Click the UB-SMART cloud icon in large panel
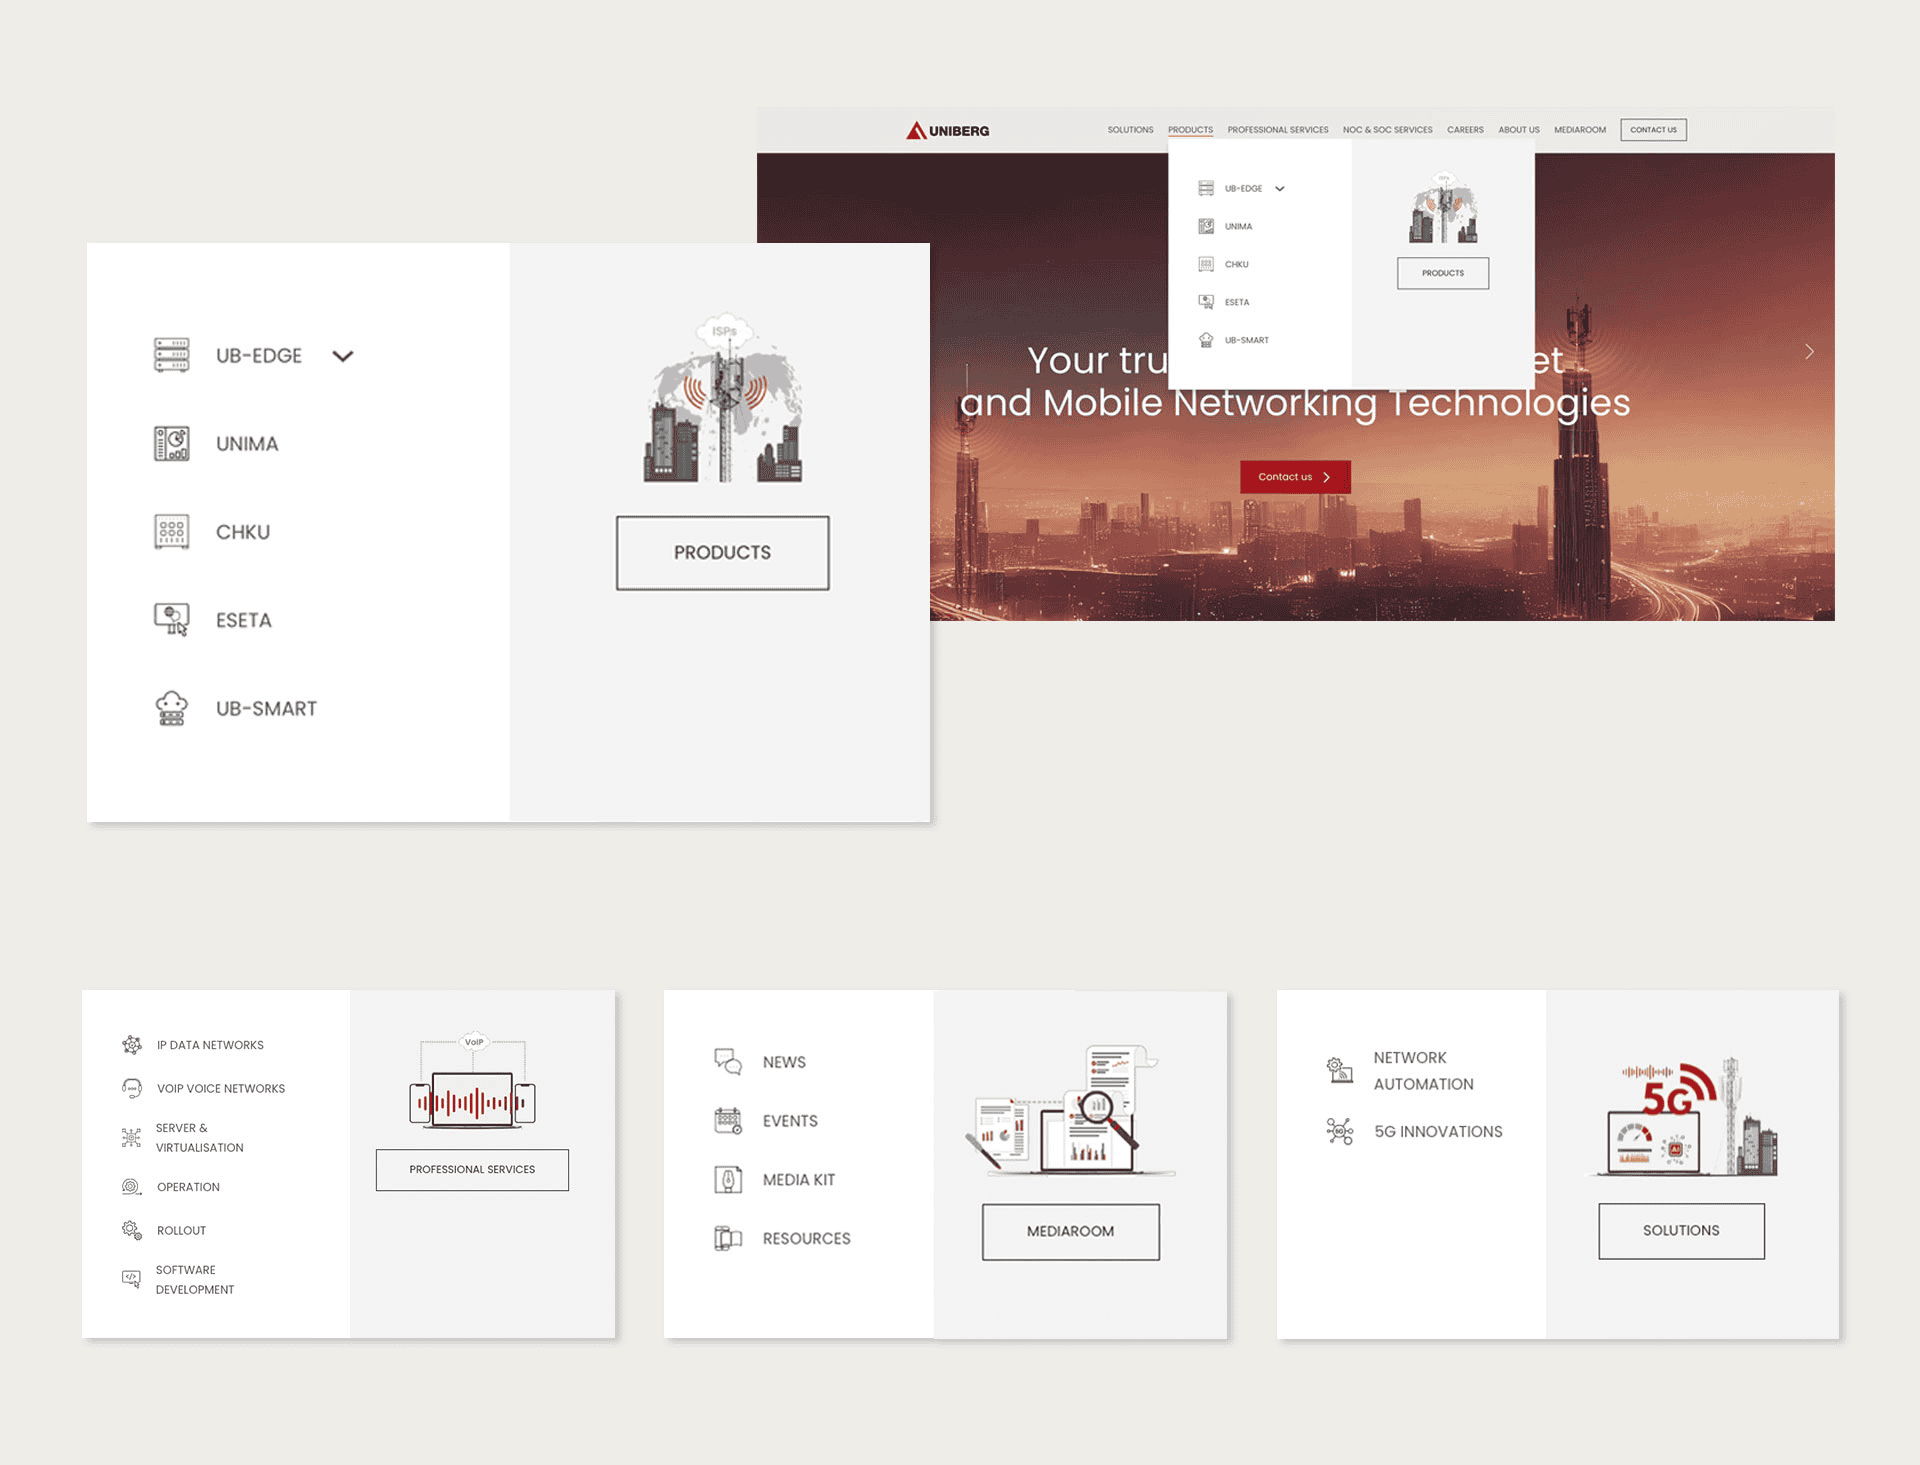This screenshot has width=1920, height=1465. pos(171,708)
